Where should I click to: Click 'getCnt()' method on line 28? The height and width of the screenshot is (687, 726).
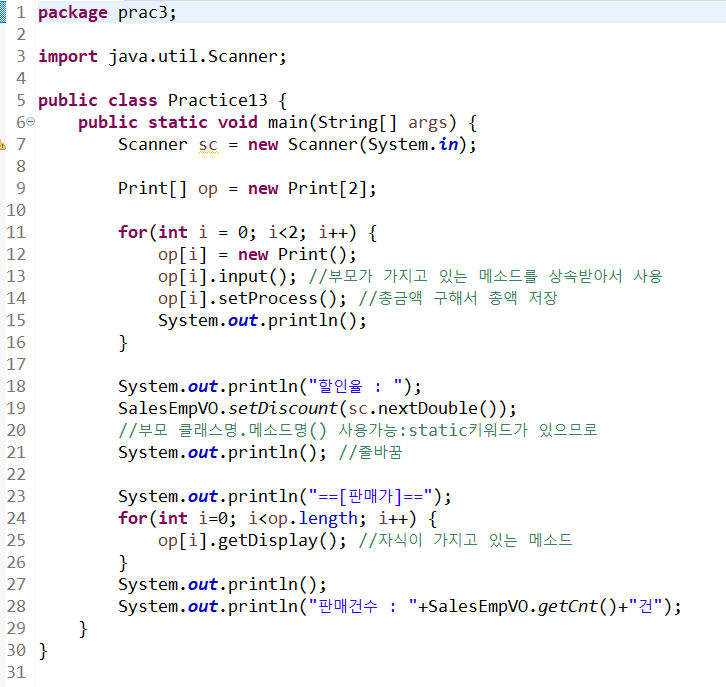tap(577, 606)
